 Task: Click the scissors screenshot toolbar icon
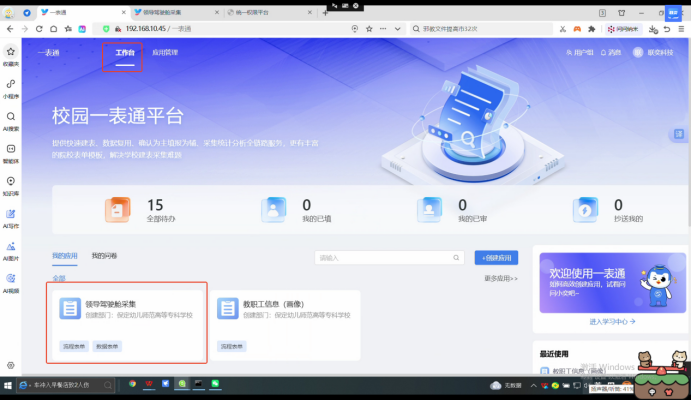(563, 29)
